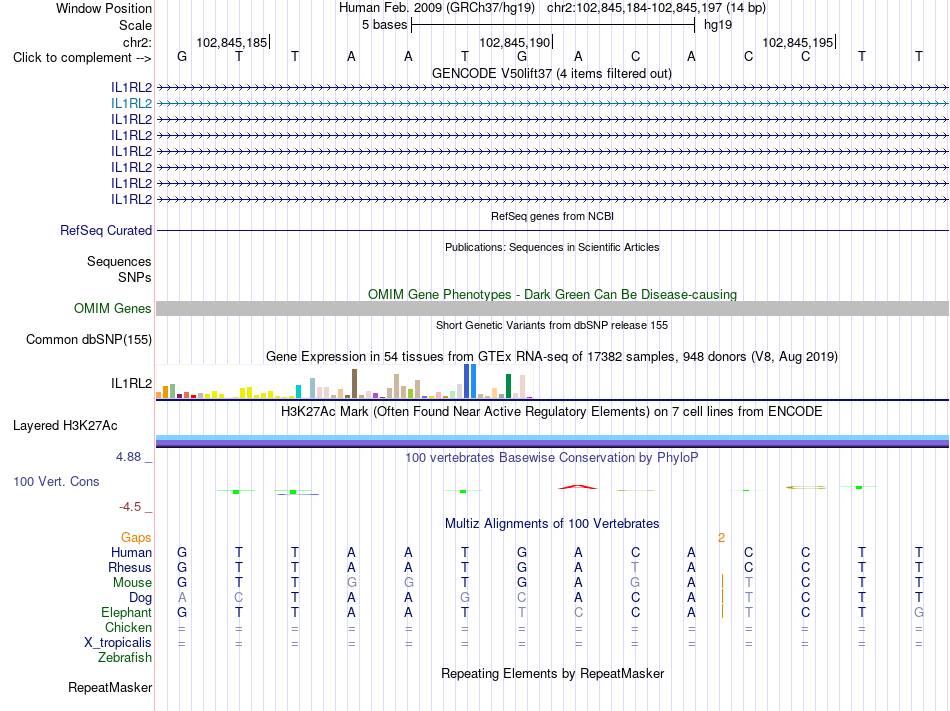Click the light-blue highlighted IL1RL2 transcript label
Image resolution: width=950 pixels, height=711 pixels.
tap(131, 104)
